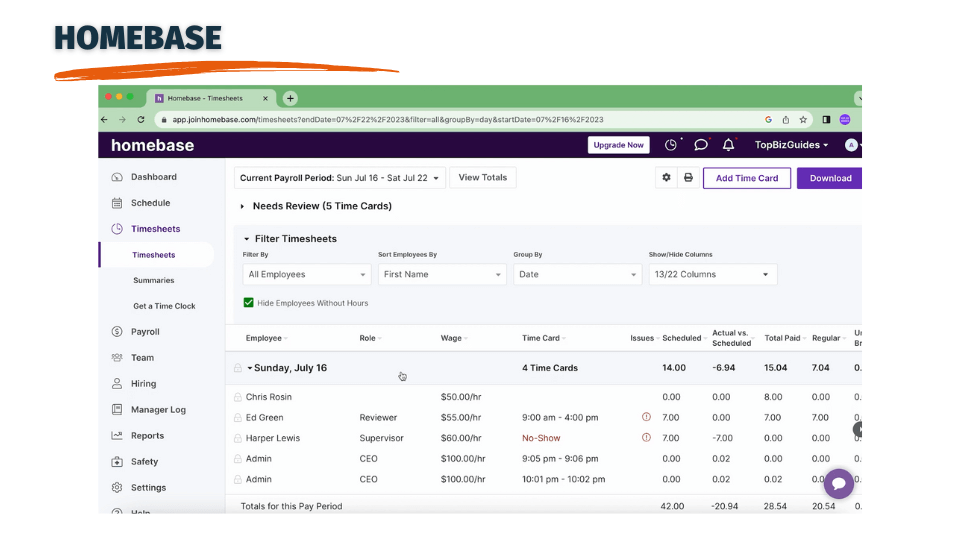The width and height of the screenshot is (960, 540).
Task: Click the print timesheets icon
Action: tap(688, 178)
